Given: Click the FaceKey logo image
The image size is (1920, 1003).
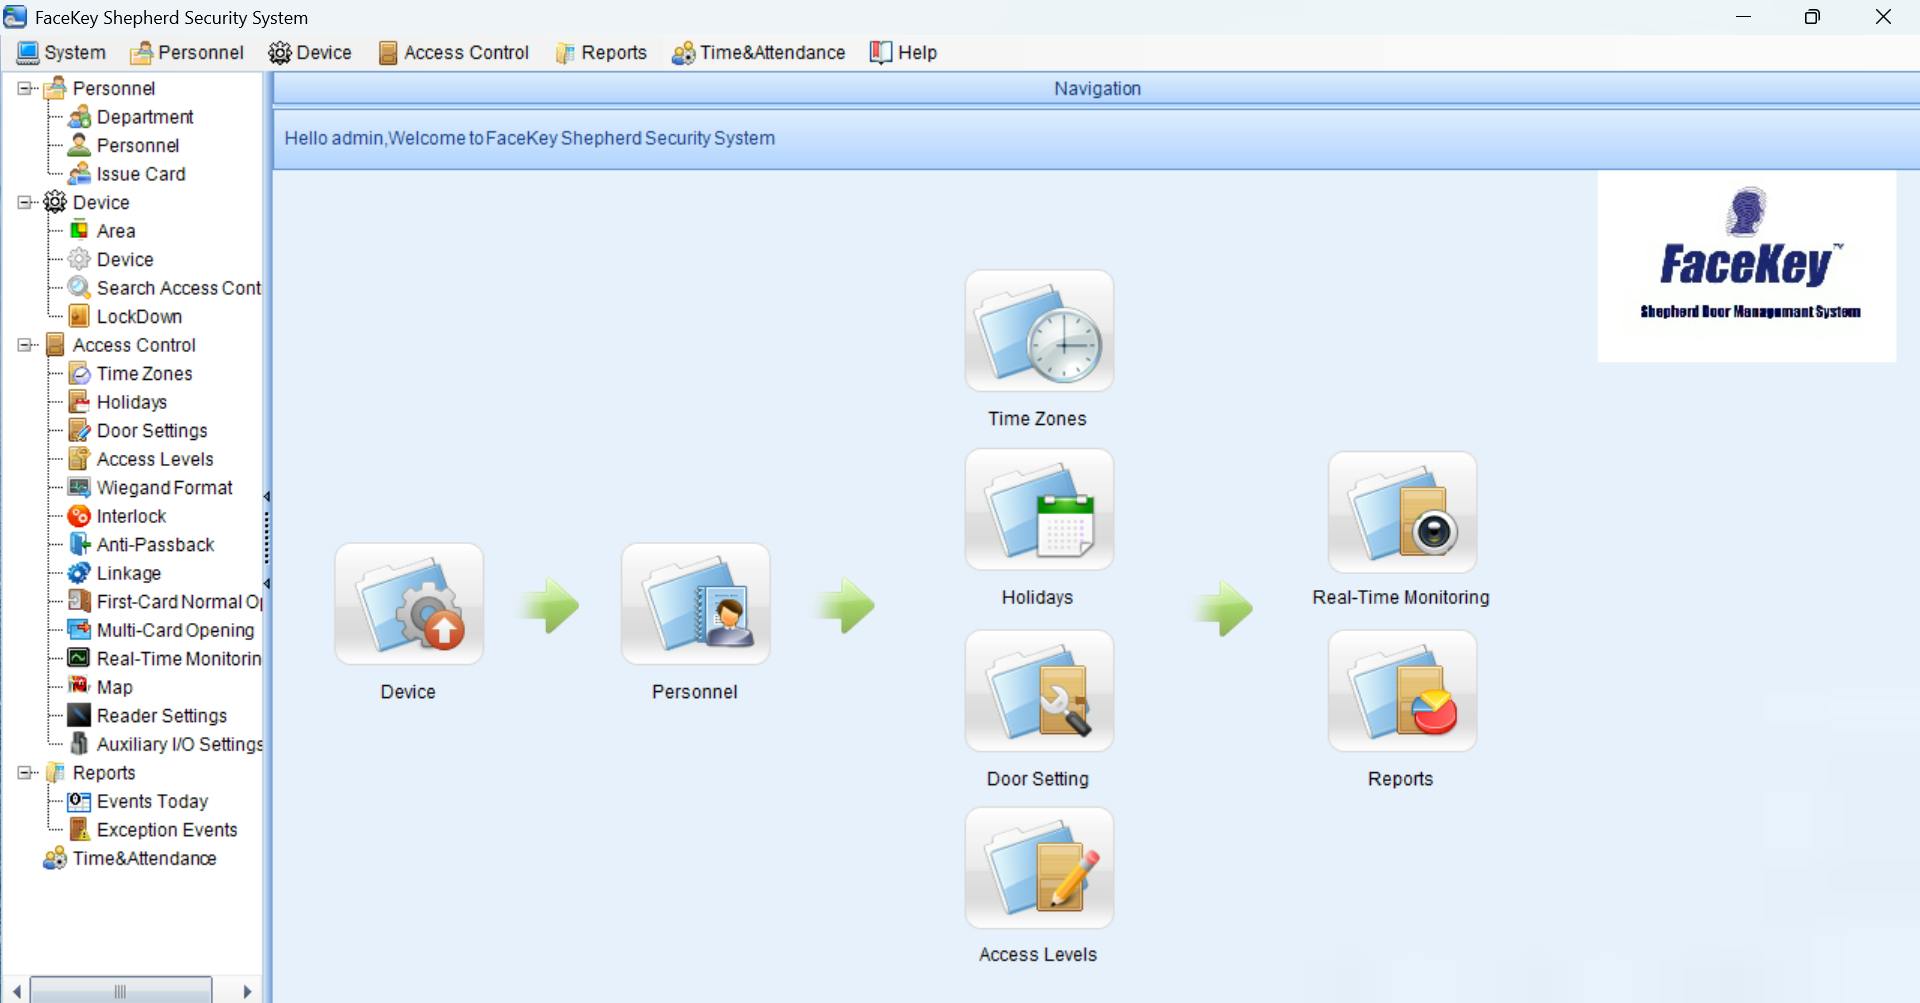Looking at the screenshot, I should [x=1747, y=266].
